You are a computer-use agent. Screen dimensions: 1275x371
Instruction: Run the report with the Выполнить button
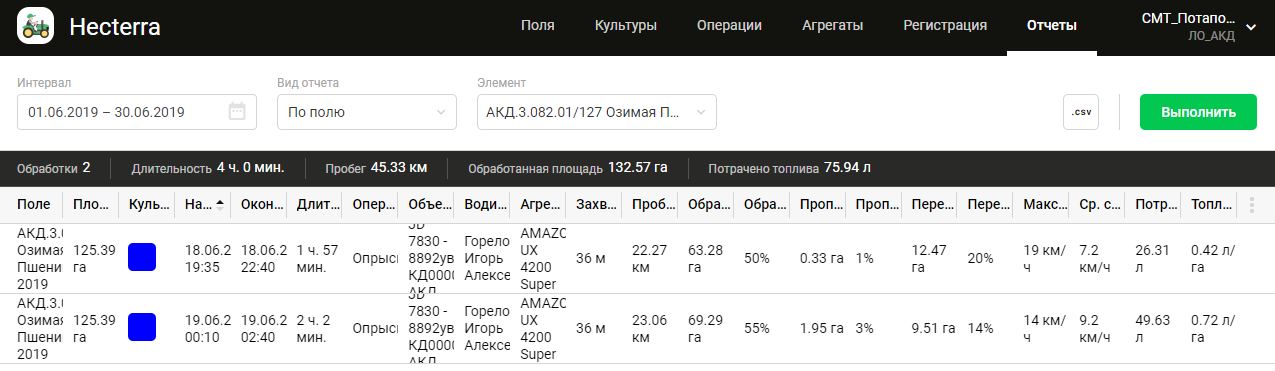pos(1198,112)
